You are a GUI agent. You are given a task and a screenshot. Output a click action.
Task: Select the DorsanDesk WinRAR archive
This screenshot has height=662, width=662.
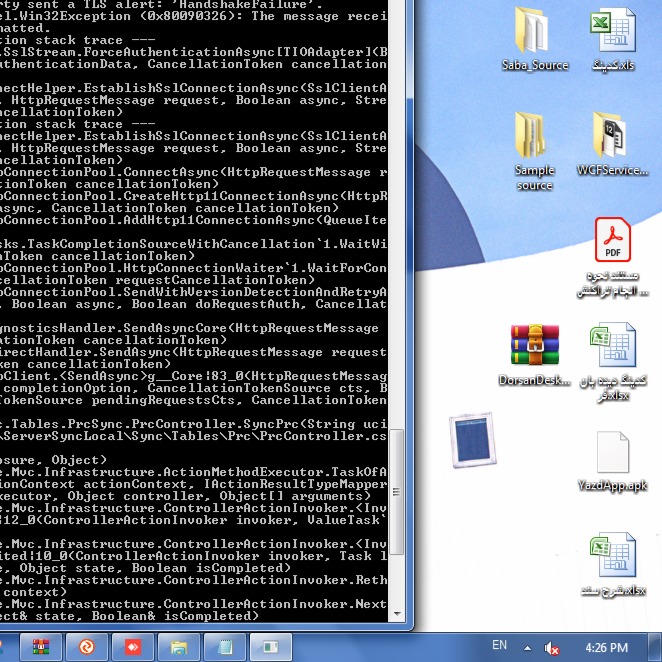[534, 348]
